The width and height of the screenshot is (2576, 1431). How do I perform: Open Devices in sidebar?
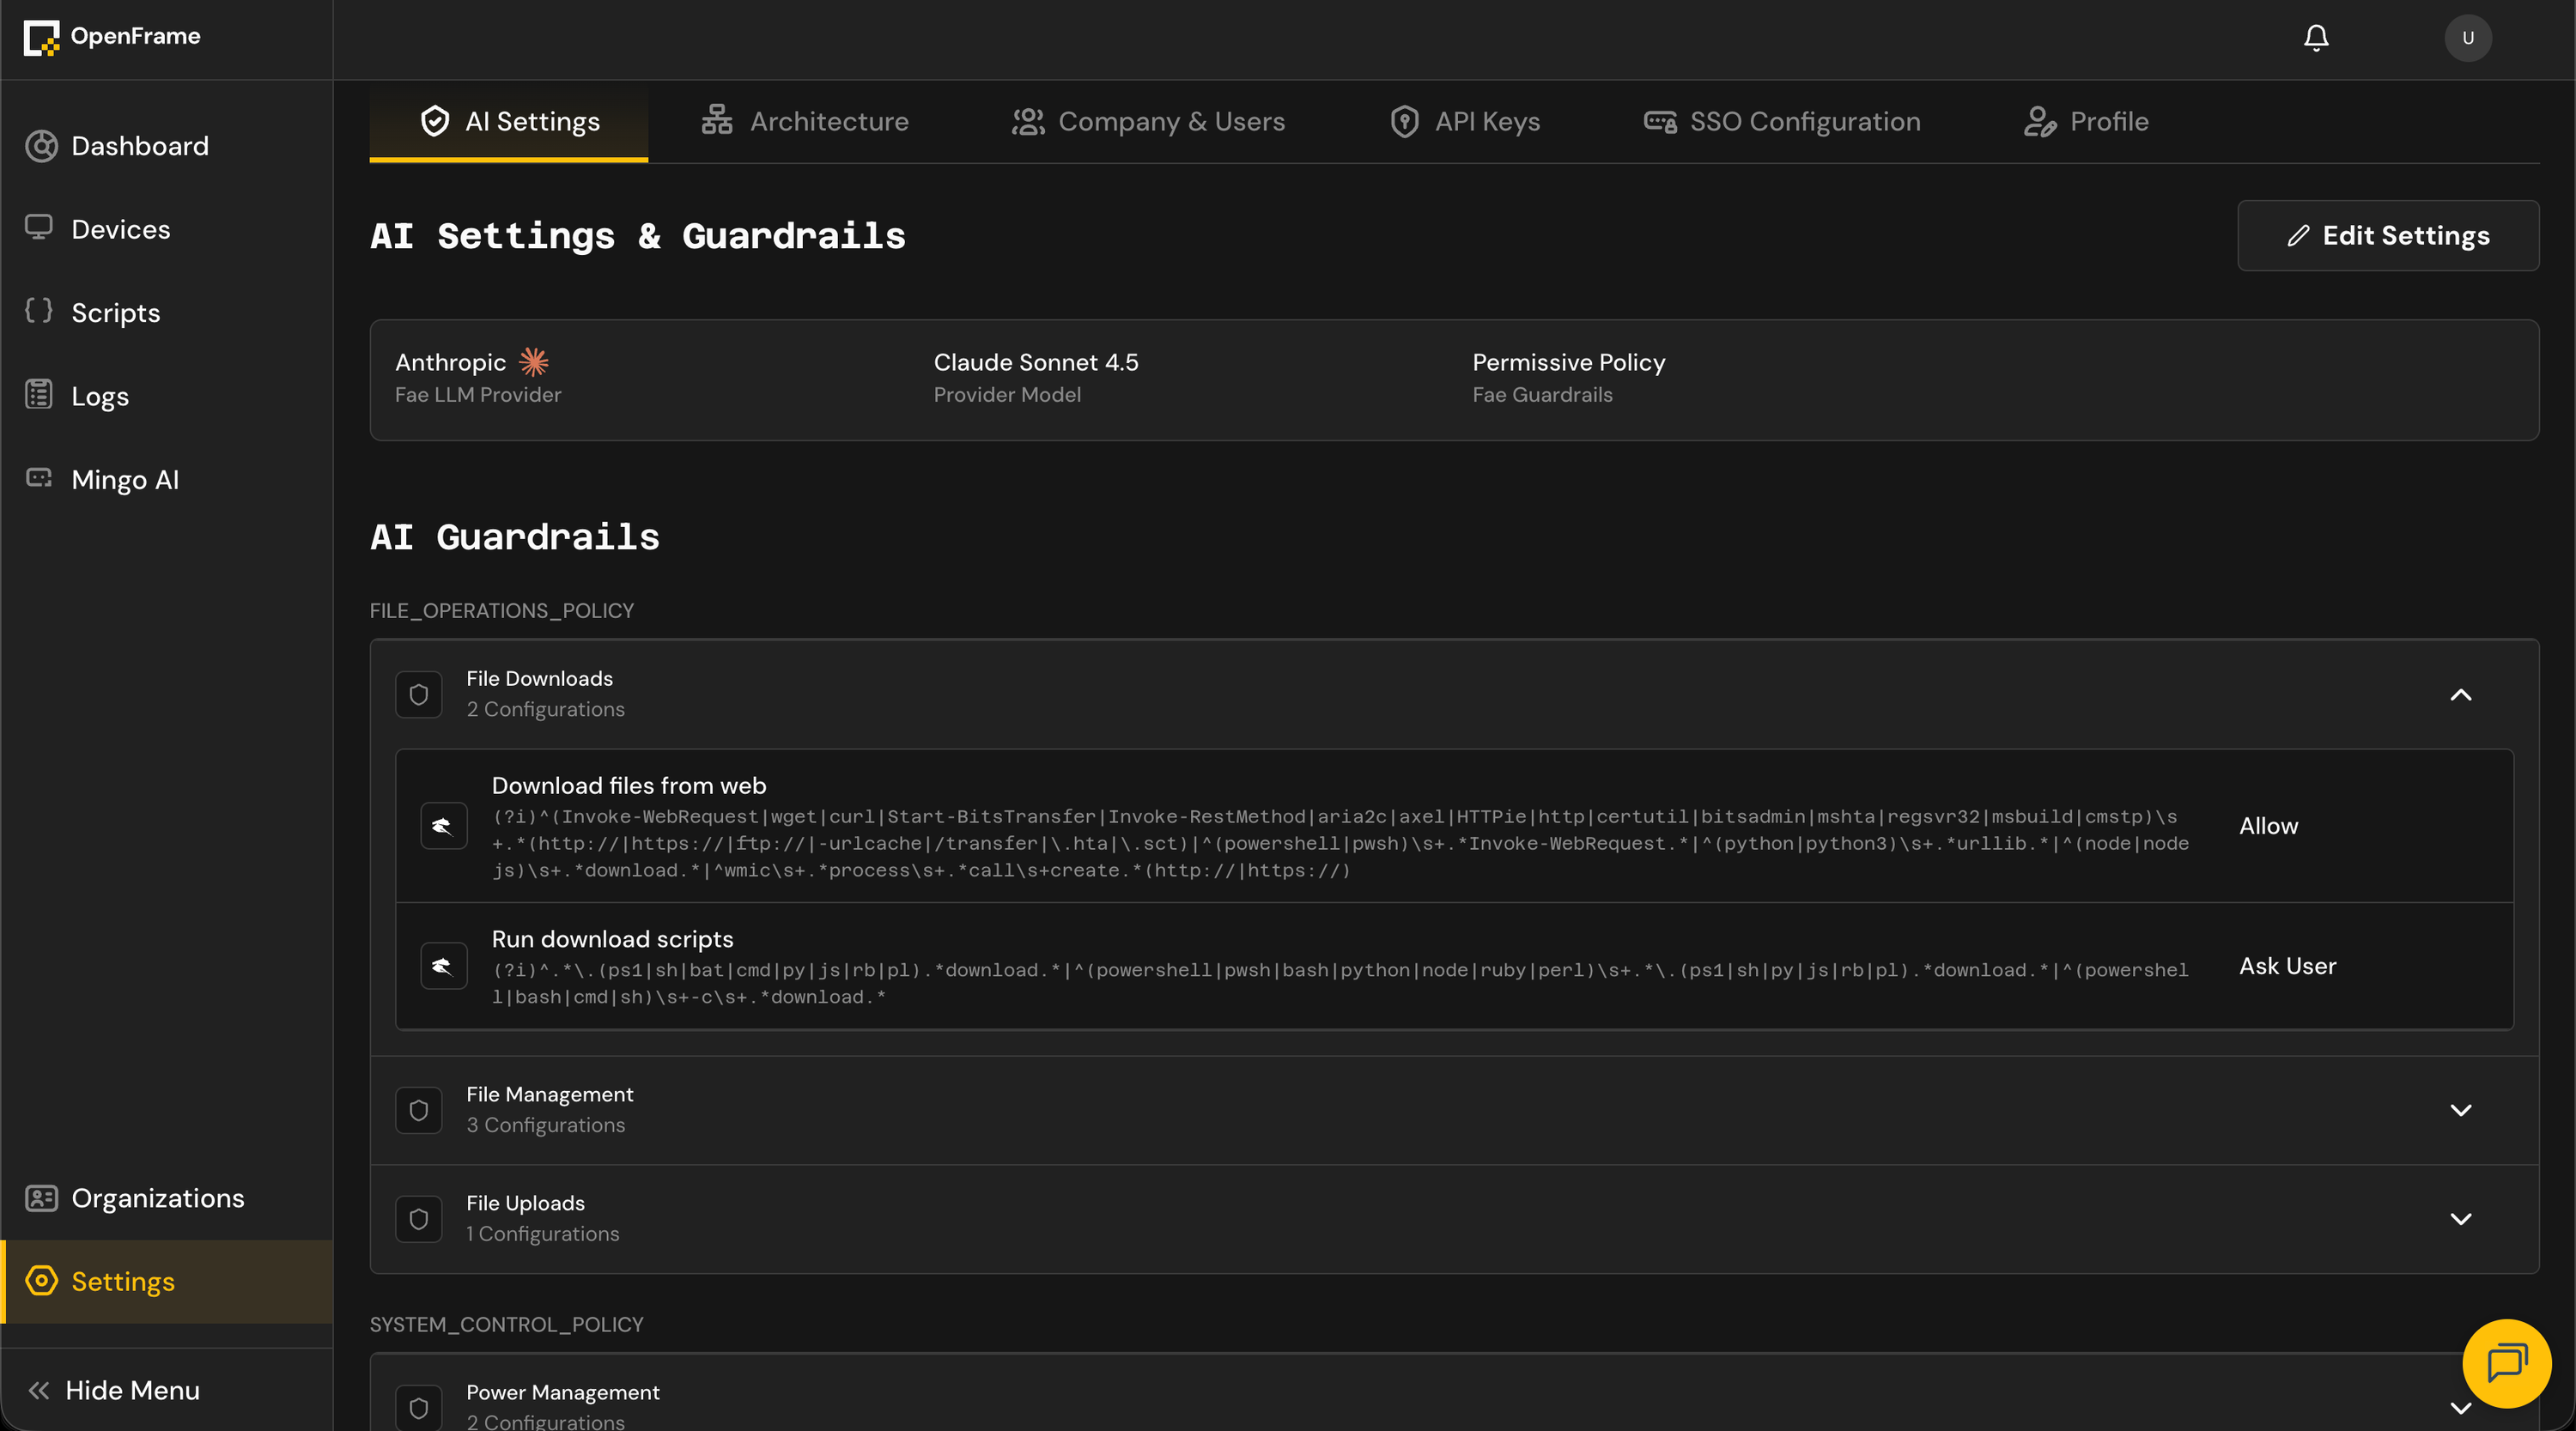(166, 229)
